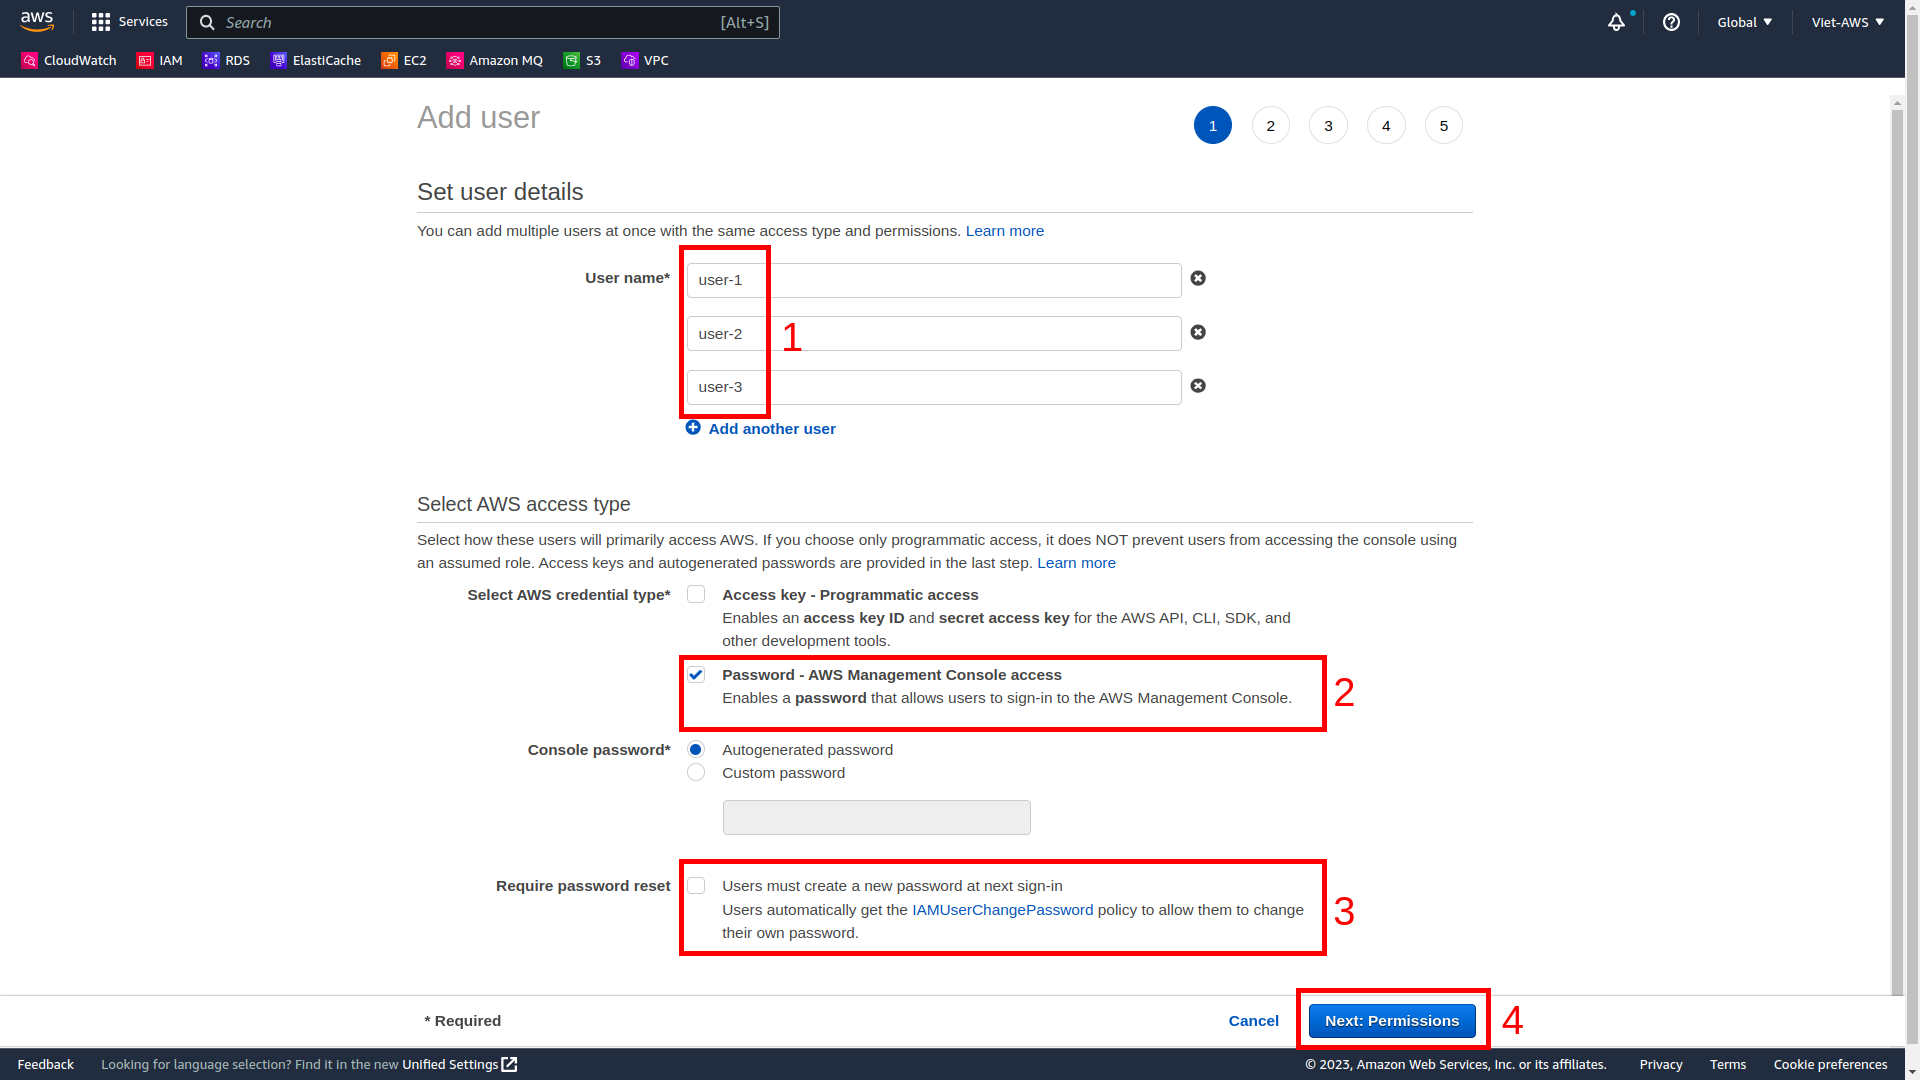Open CloudWatch from favorites bar
Screen dimensions: 1920x1080
pos(69,61)
